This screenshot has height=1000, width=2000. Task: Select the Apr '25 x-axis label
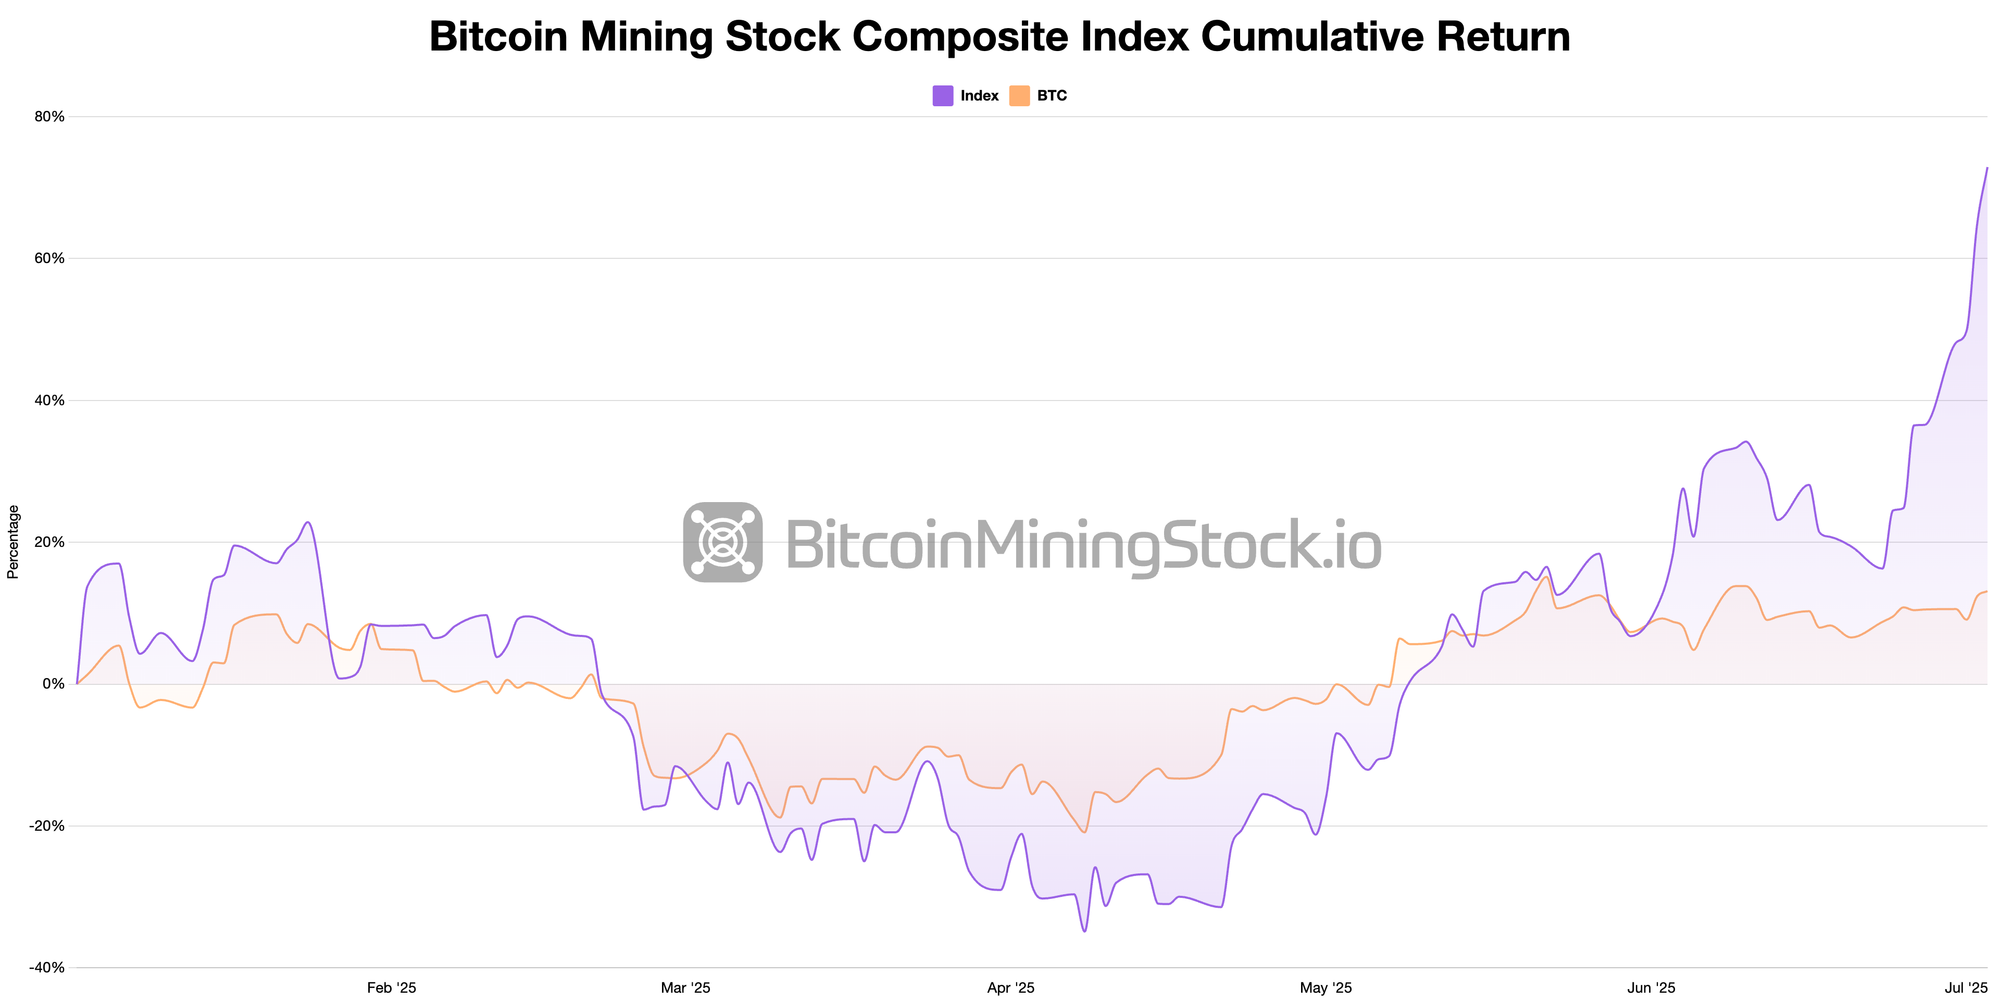coord(1011,988)
